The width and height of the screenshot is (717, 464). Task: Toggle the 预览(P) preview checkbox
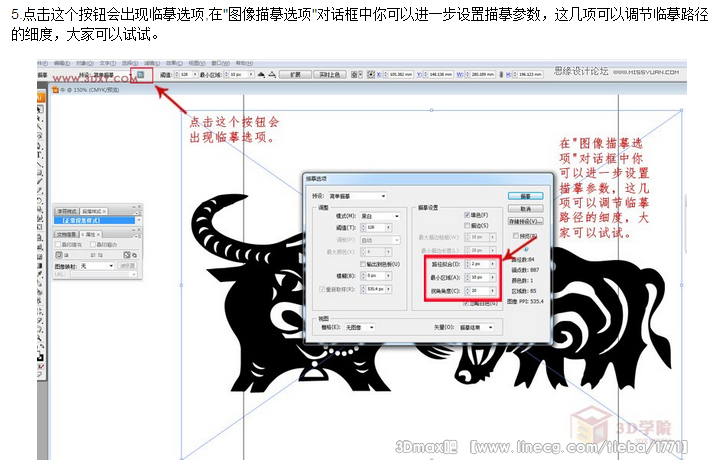(x=516, y=236)
